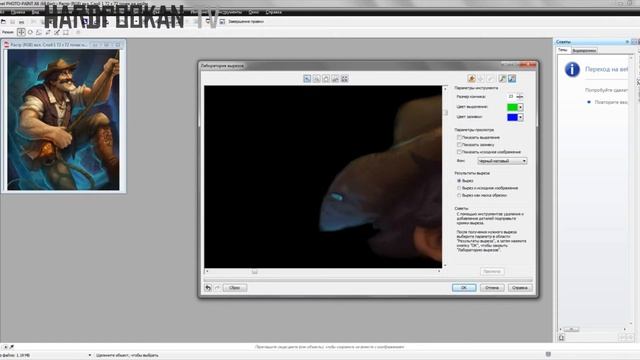Select the zoom-out icon in Cutout Lab toolbar
This screenshot has height=360, width=640.
316,78
